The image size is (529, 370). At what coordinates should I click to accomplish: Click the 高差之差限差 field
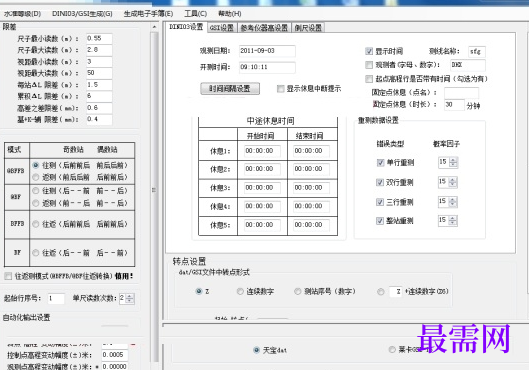[99, 108]
